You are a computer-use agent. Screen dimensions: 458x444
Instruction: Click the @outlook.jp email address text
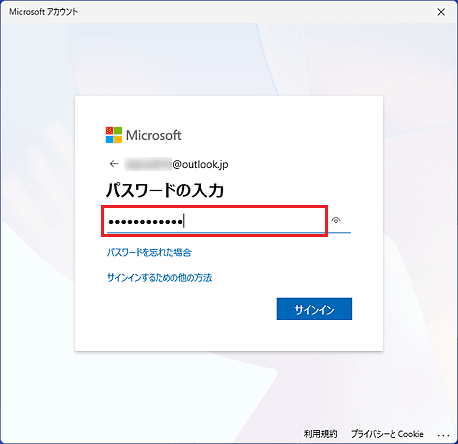click(x=200, y=164)
